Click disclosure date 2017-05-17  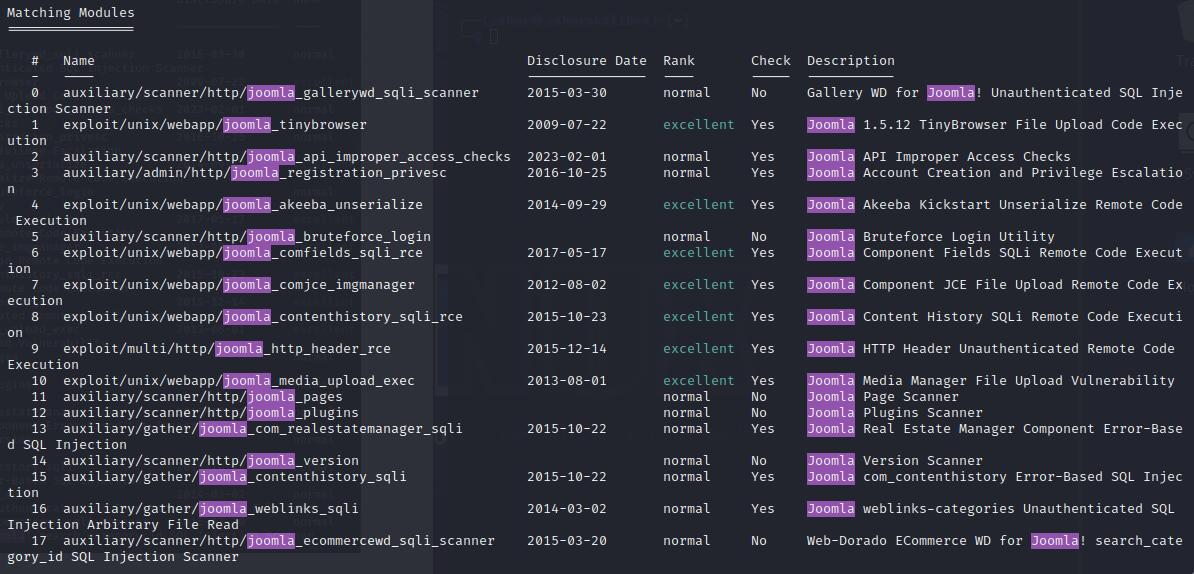tap(567, 253)
